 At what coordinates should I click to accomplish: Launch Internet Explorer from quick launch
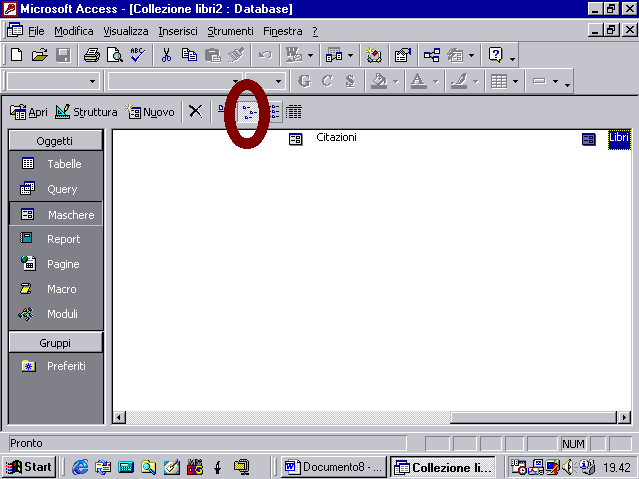(x=80, y=467)
